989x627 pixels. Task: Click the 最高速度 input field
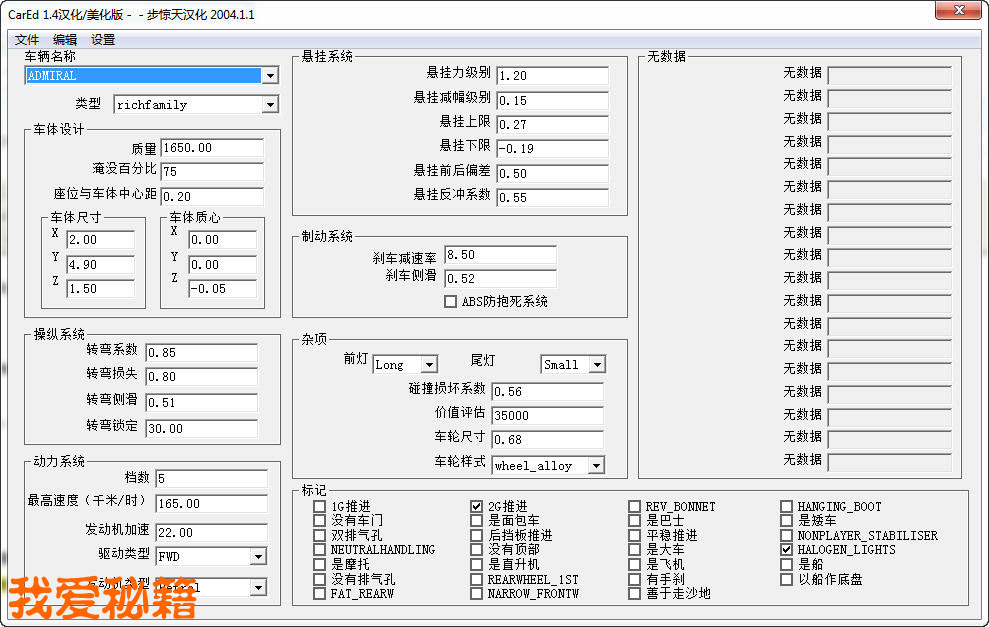tap(211, 504)
